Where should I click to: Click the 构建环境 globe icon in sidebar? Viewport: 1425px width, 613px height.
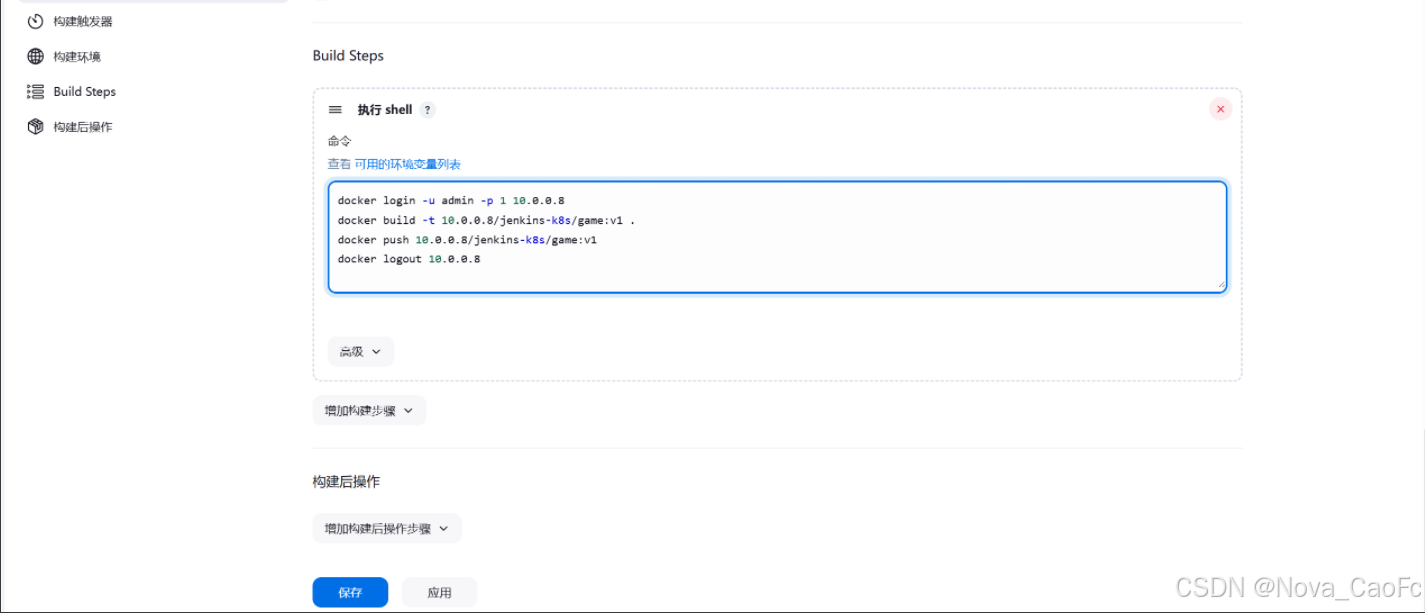pos(36,56)
